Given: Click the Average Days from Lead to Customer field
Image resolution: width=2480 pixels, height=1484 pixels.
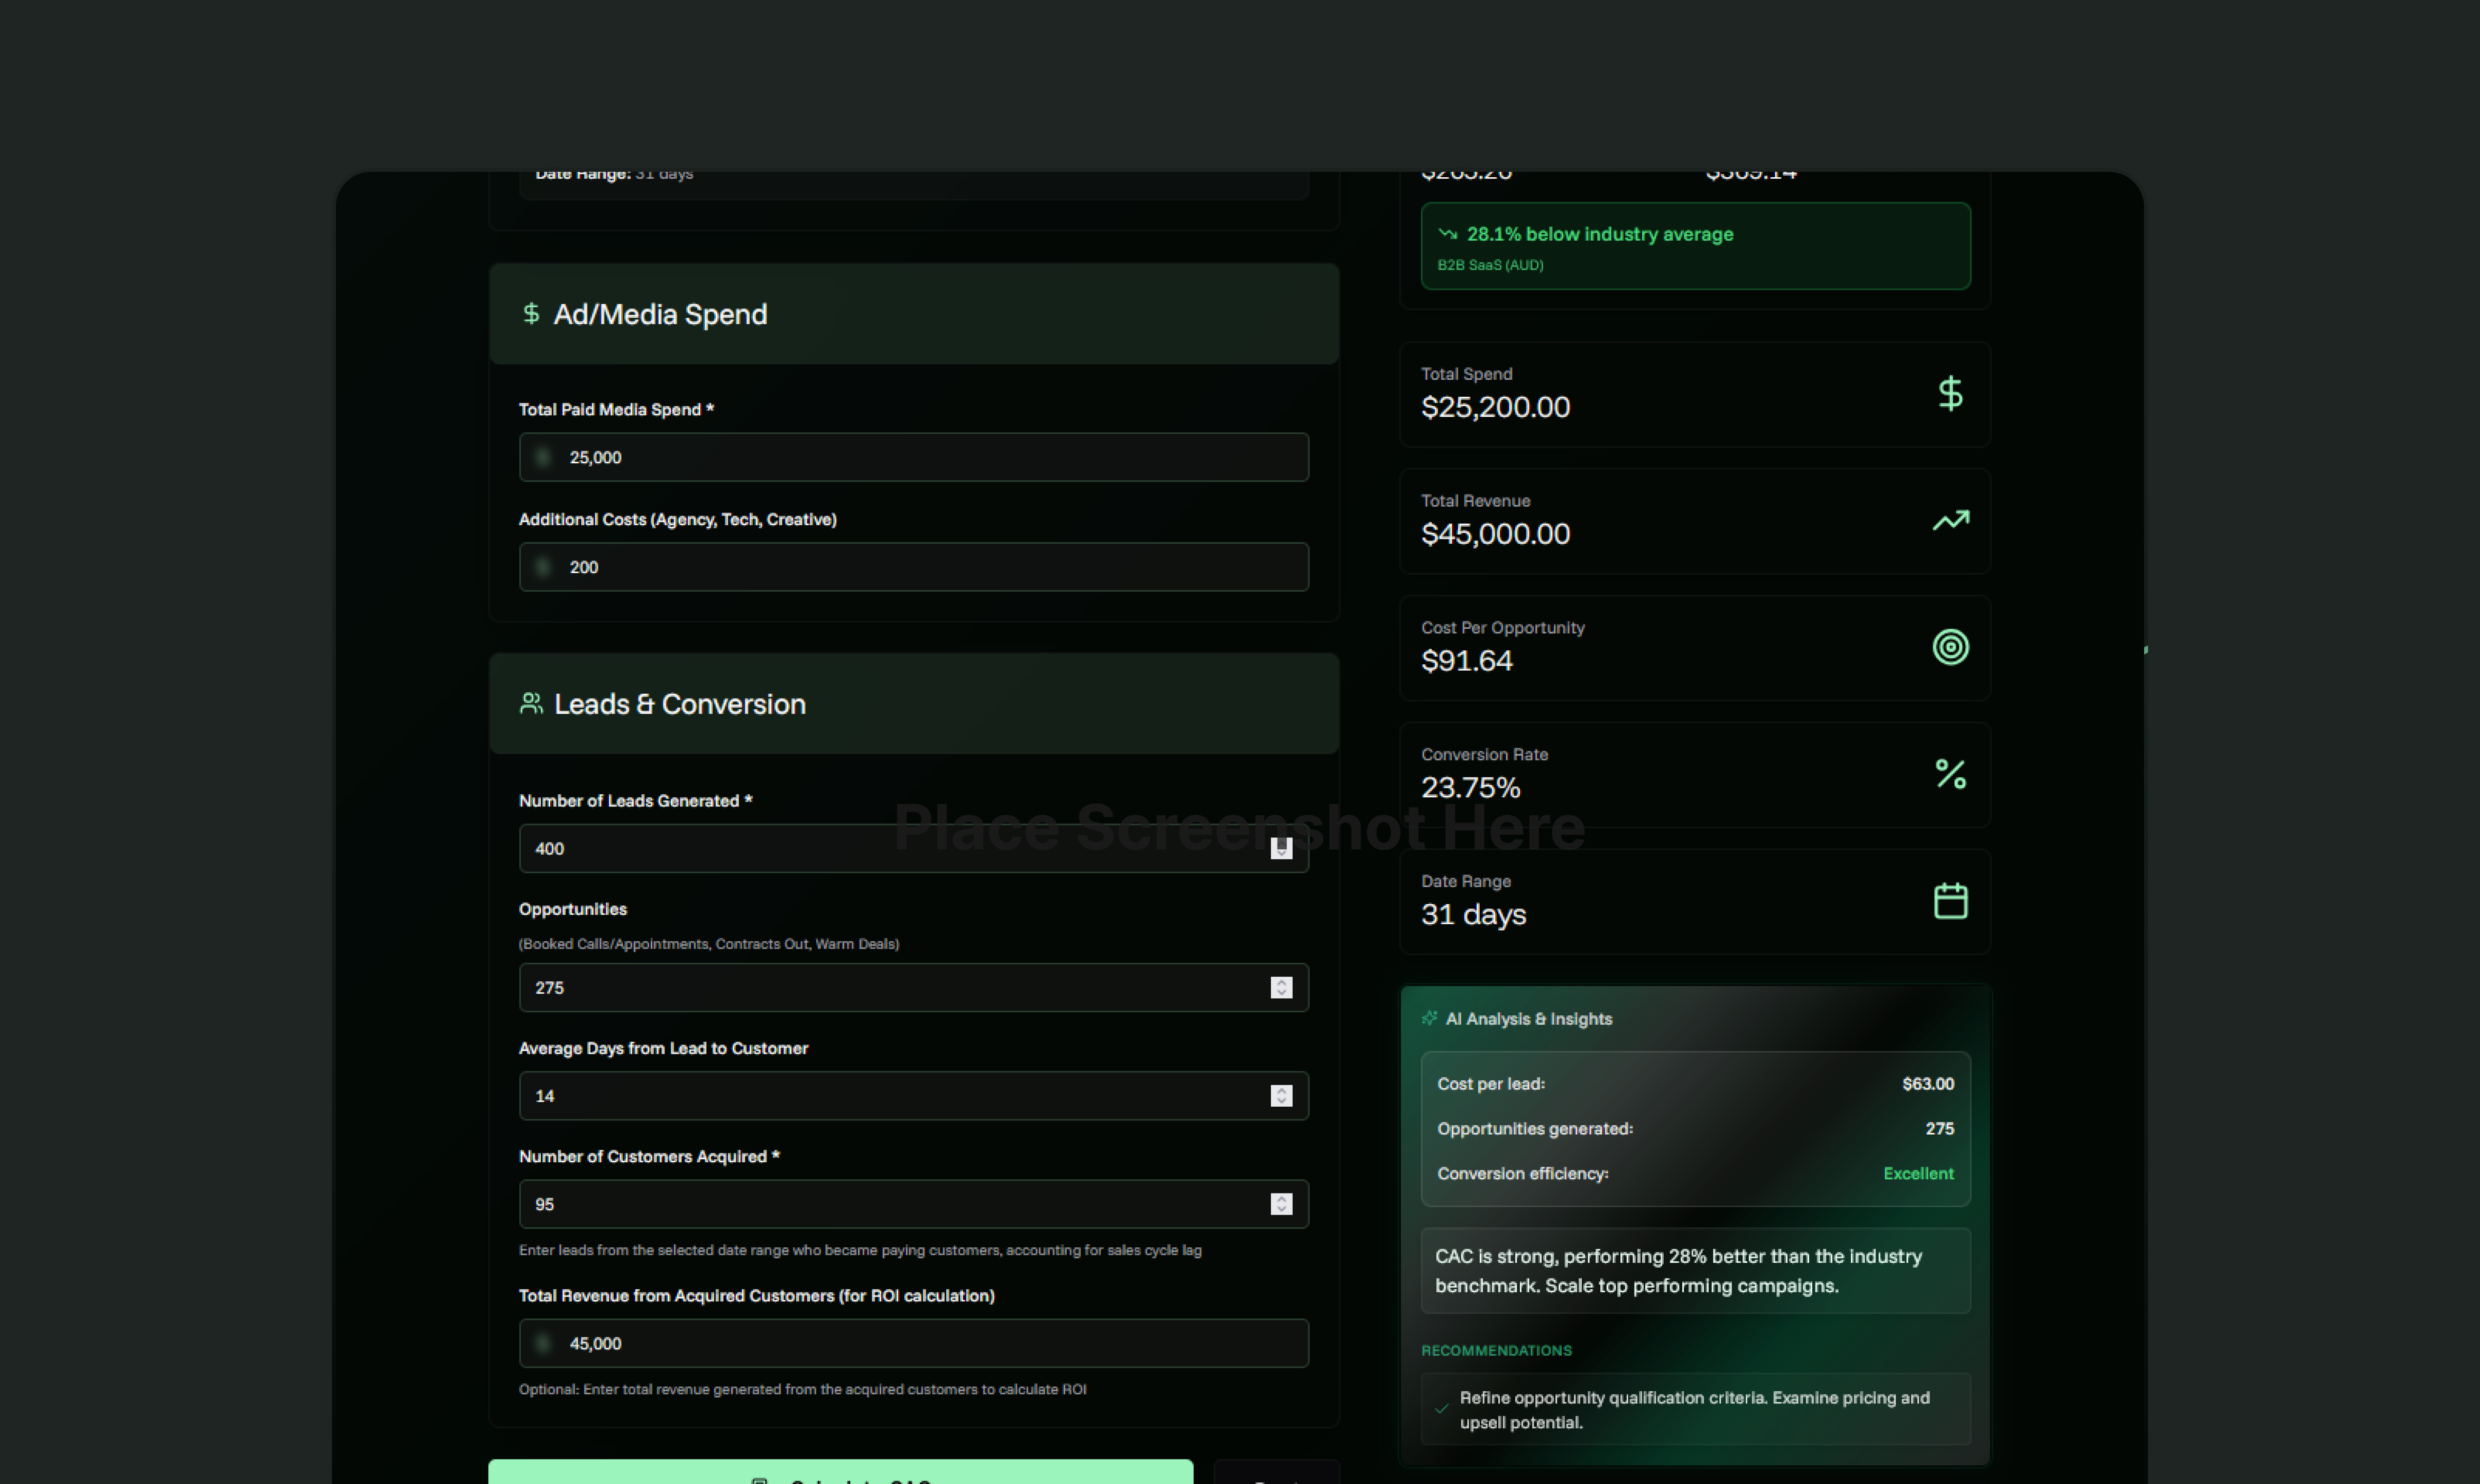Looking at the screenshot, I should 914,1096.
